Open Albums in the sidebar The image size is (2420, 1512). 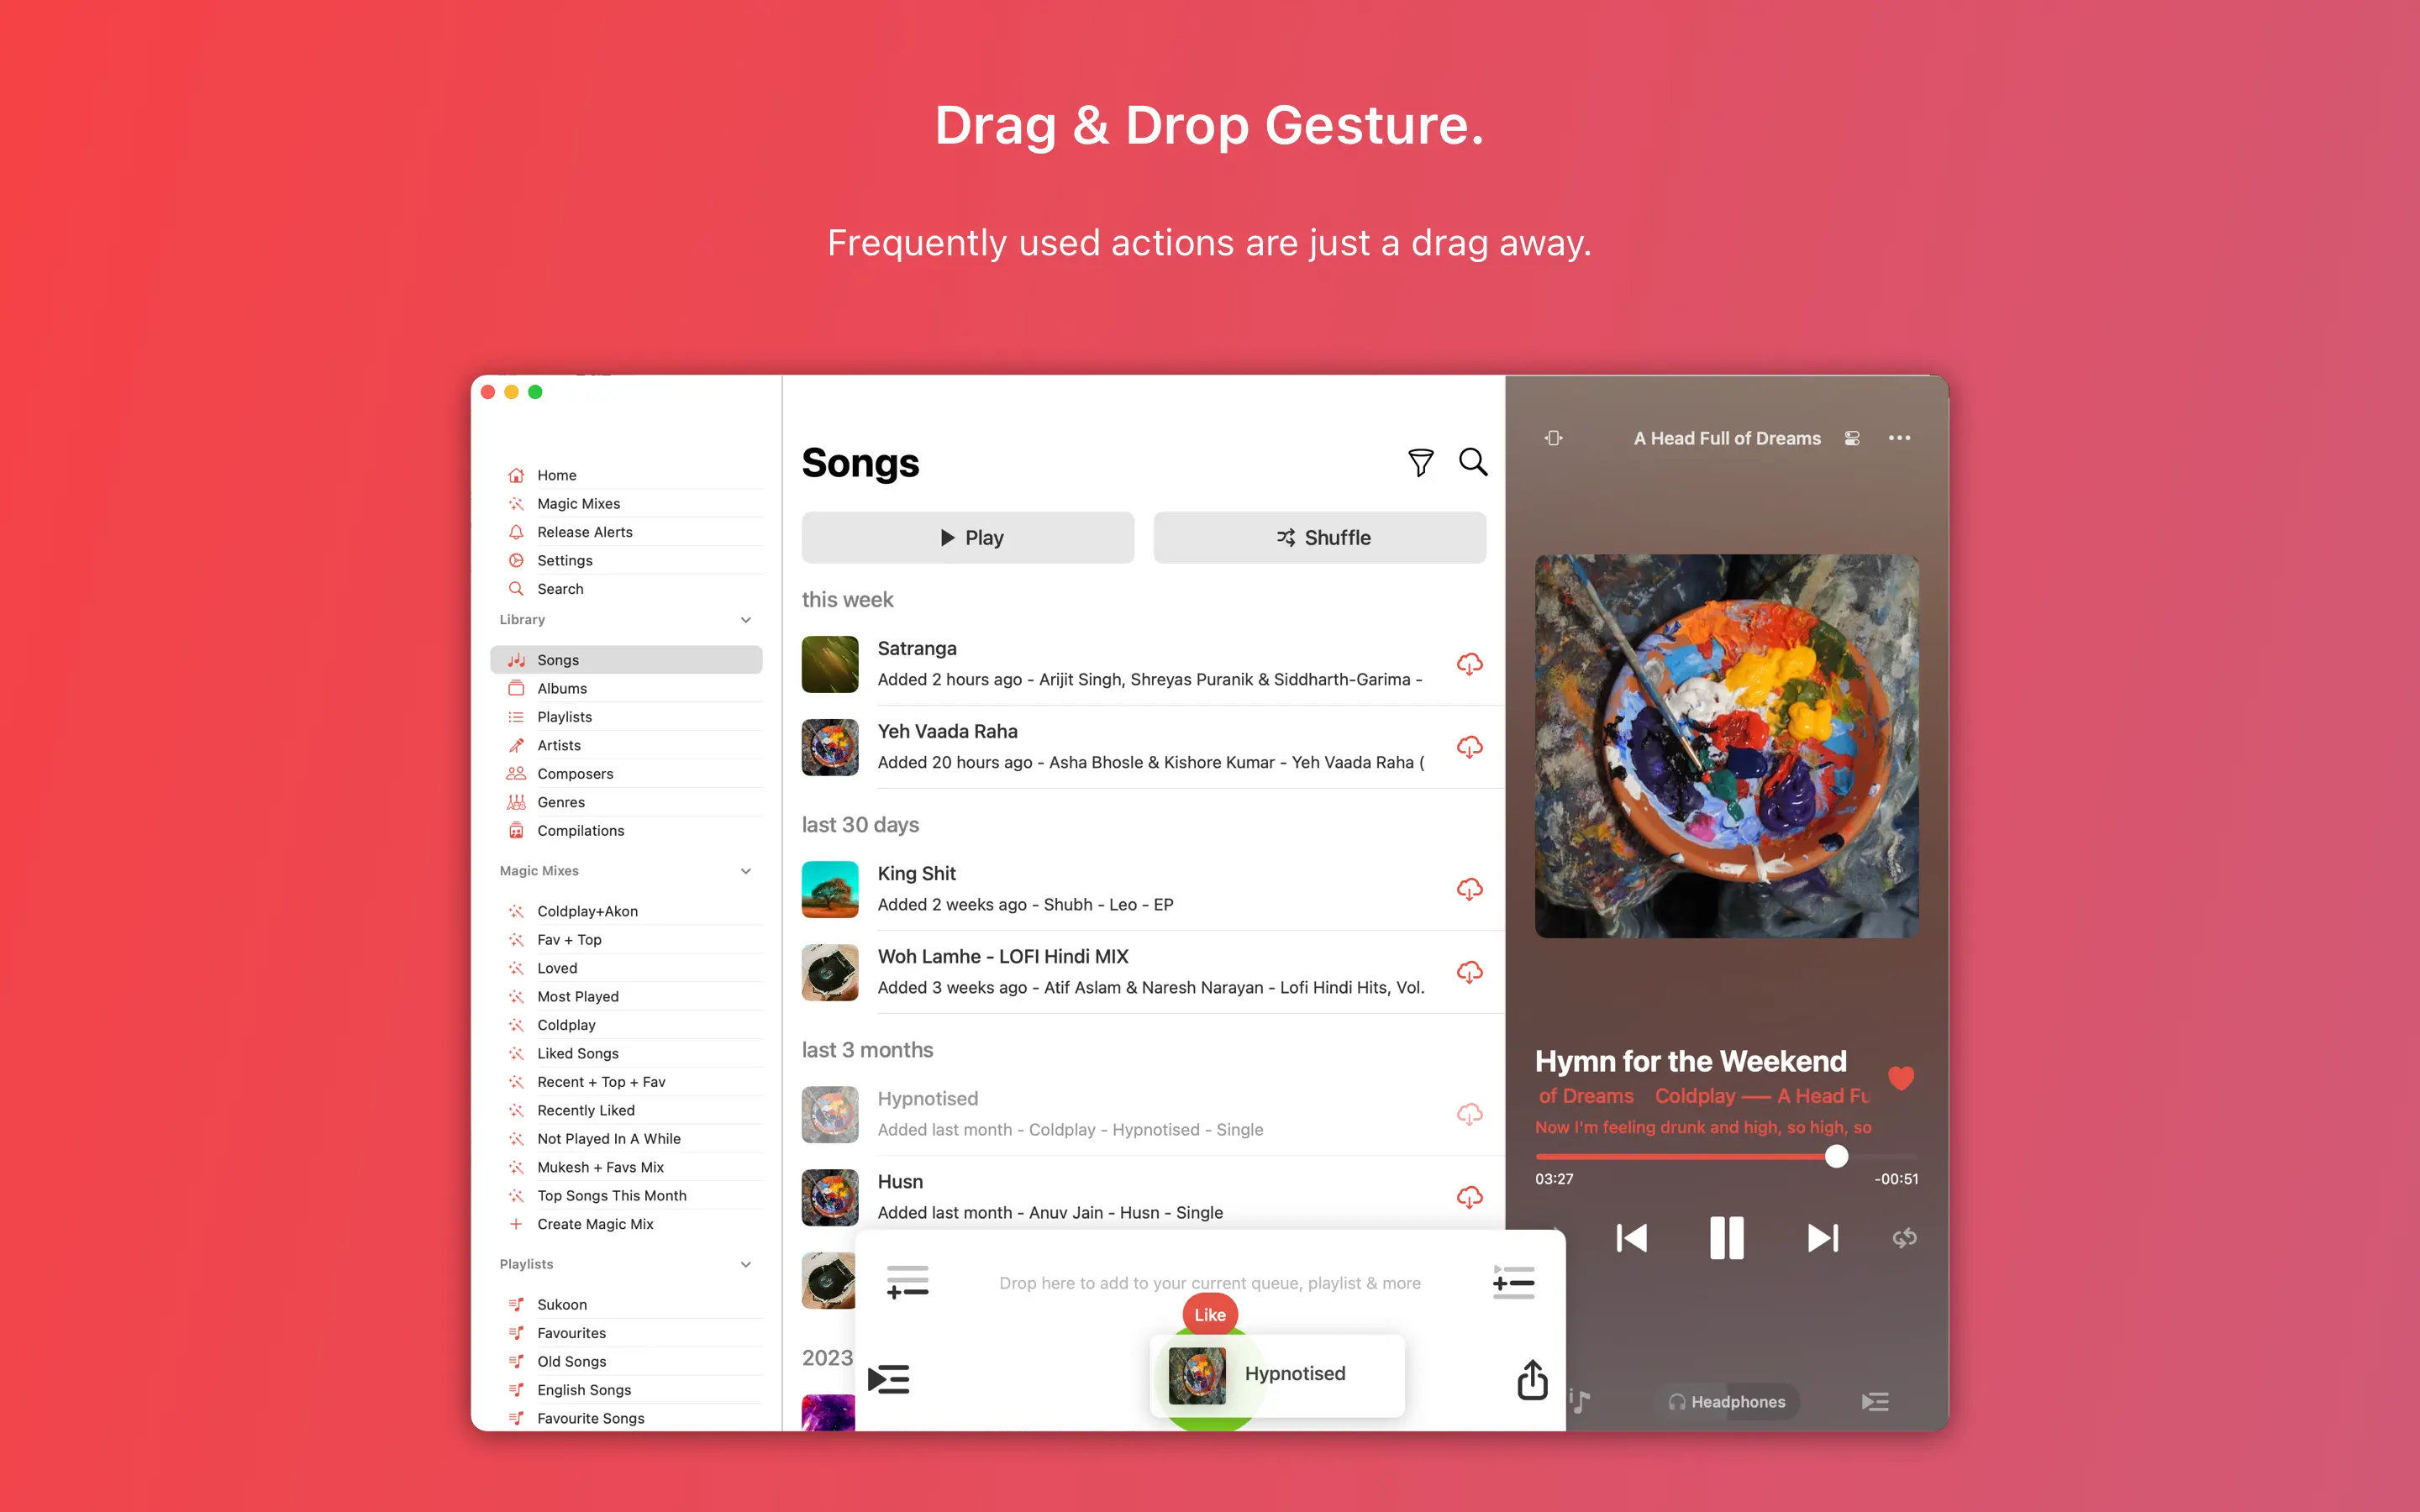click(x=562, y=688)
